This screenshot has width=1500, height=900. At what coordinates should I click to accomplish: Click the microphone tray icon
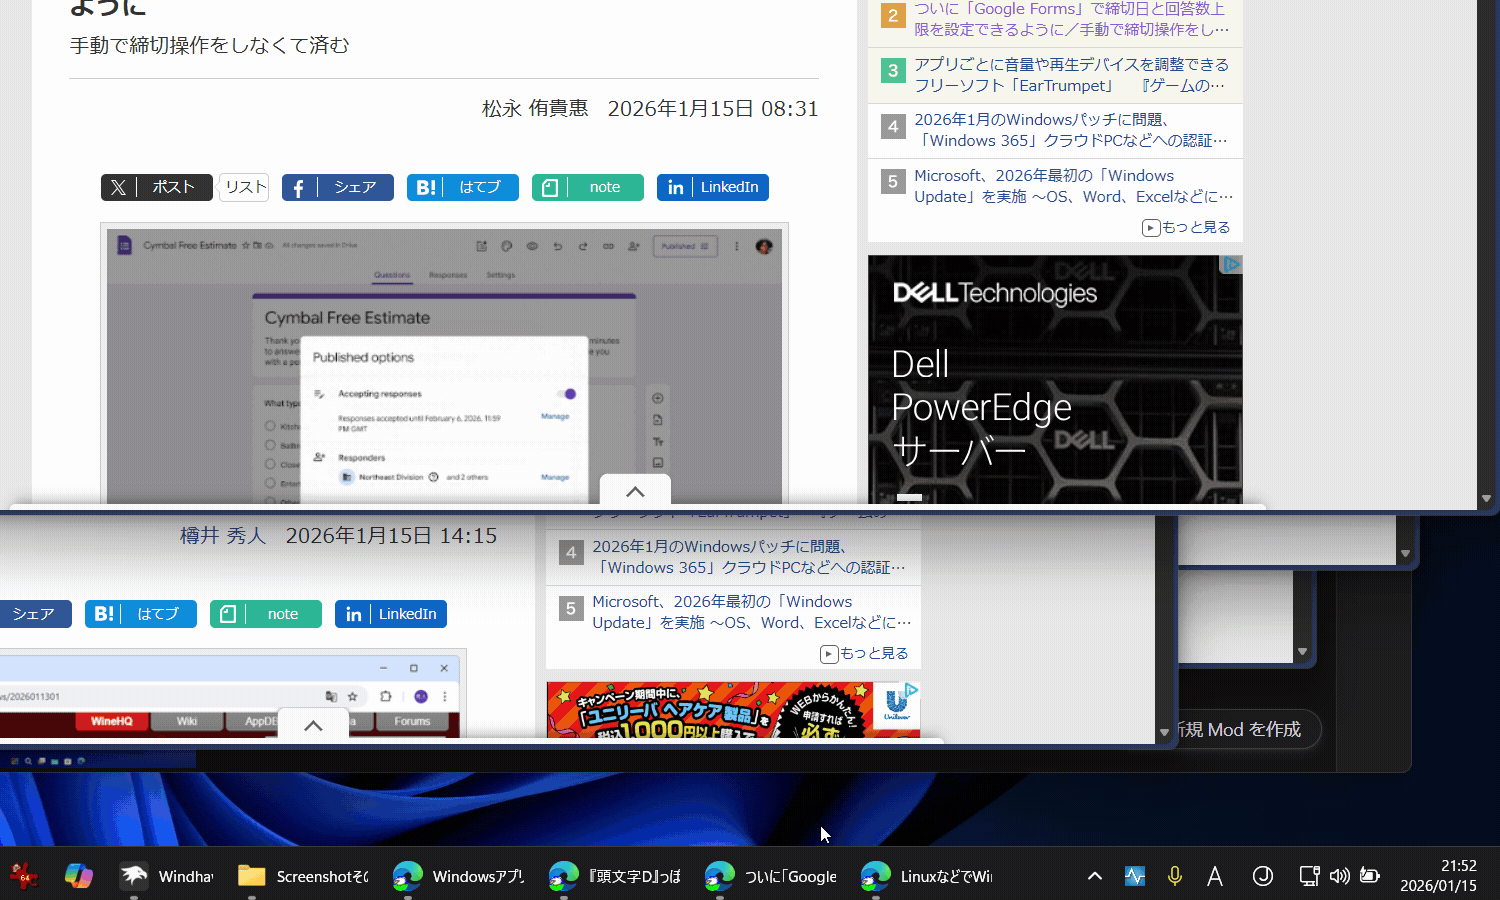click(1175, 876)
